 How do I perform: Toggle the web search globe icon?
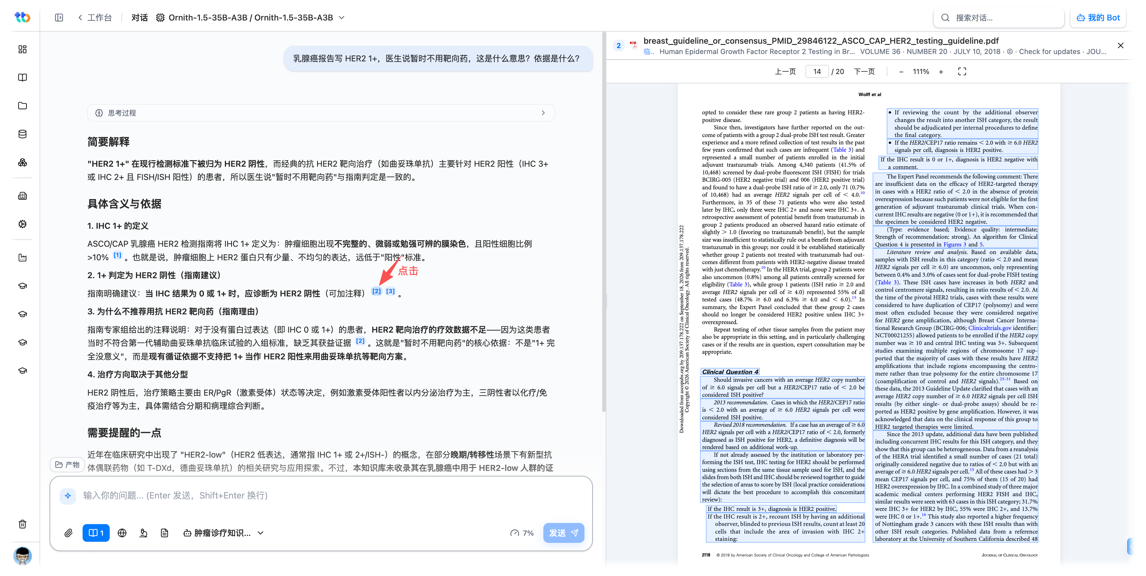click(x=122, y=533)
